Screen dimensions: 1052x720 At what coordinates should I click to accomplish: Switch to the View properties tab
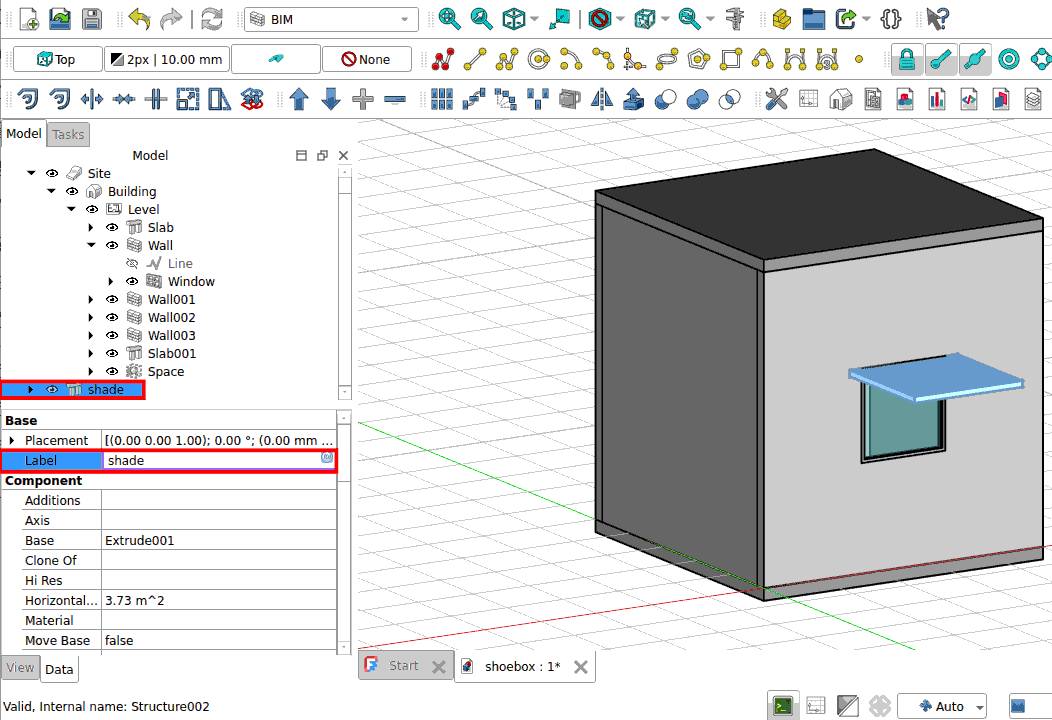[x=20, y=668]
